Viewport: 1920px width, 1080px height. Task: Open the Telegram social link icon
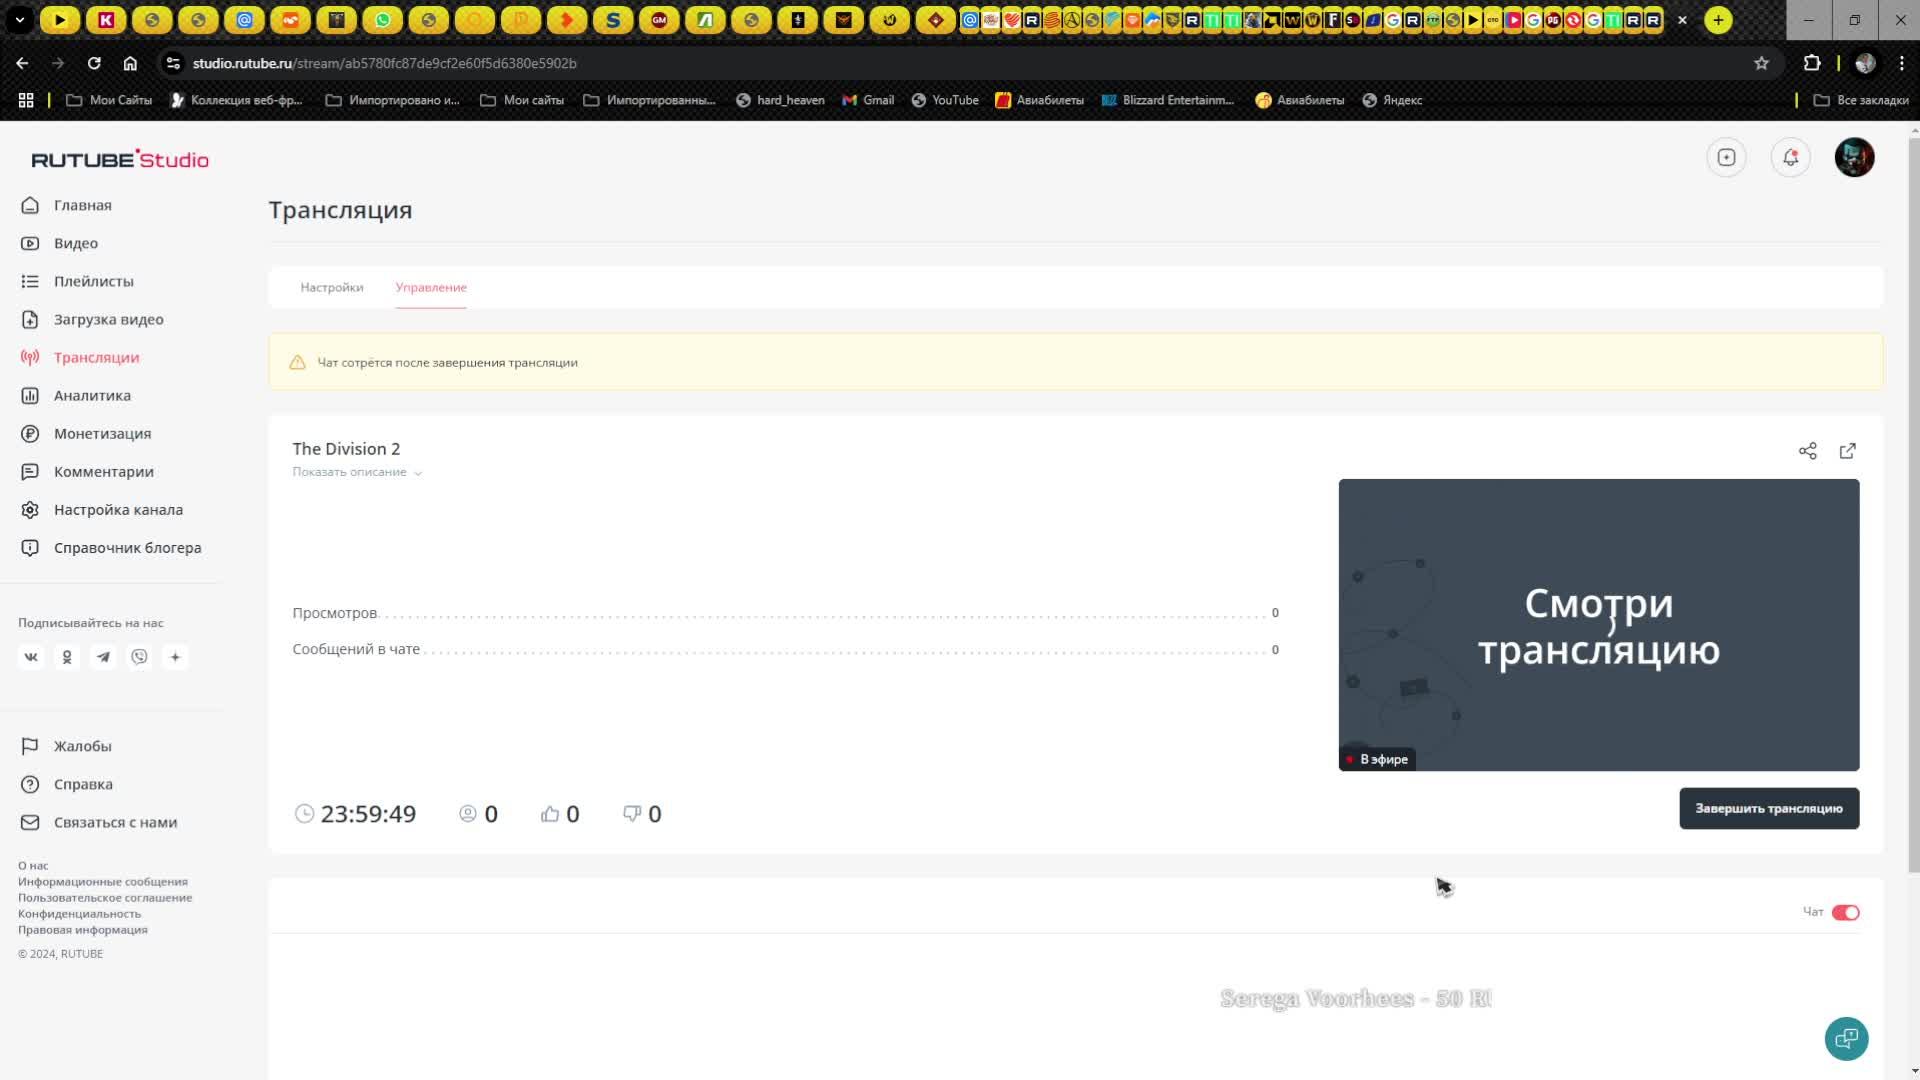pyautogui.click(x=103, y=657)
